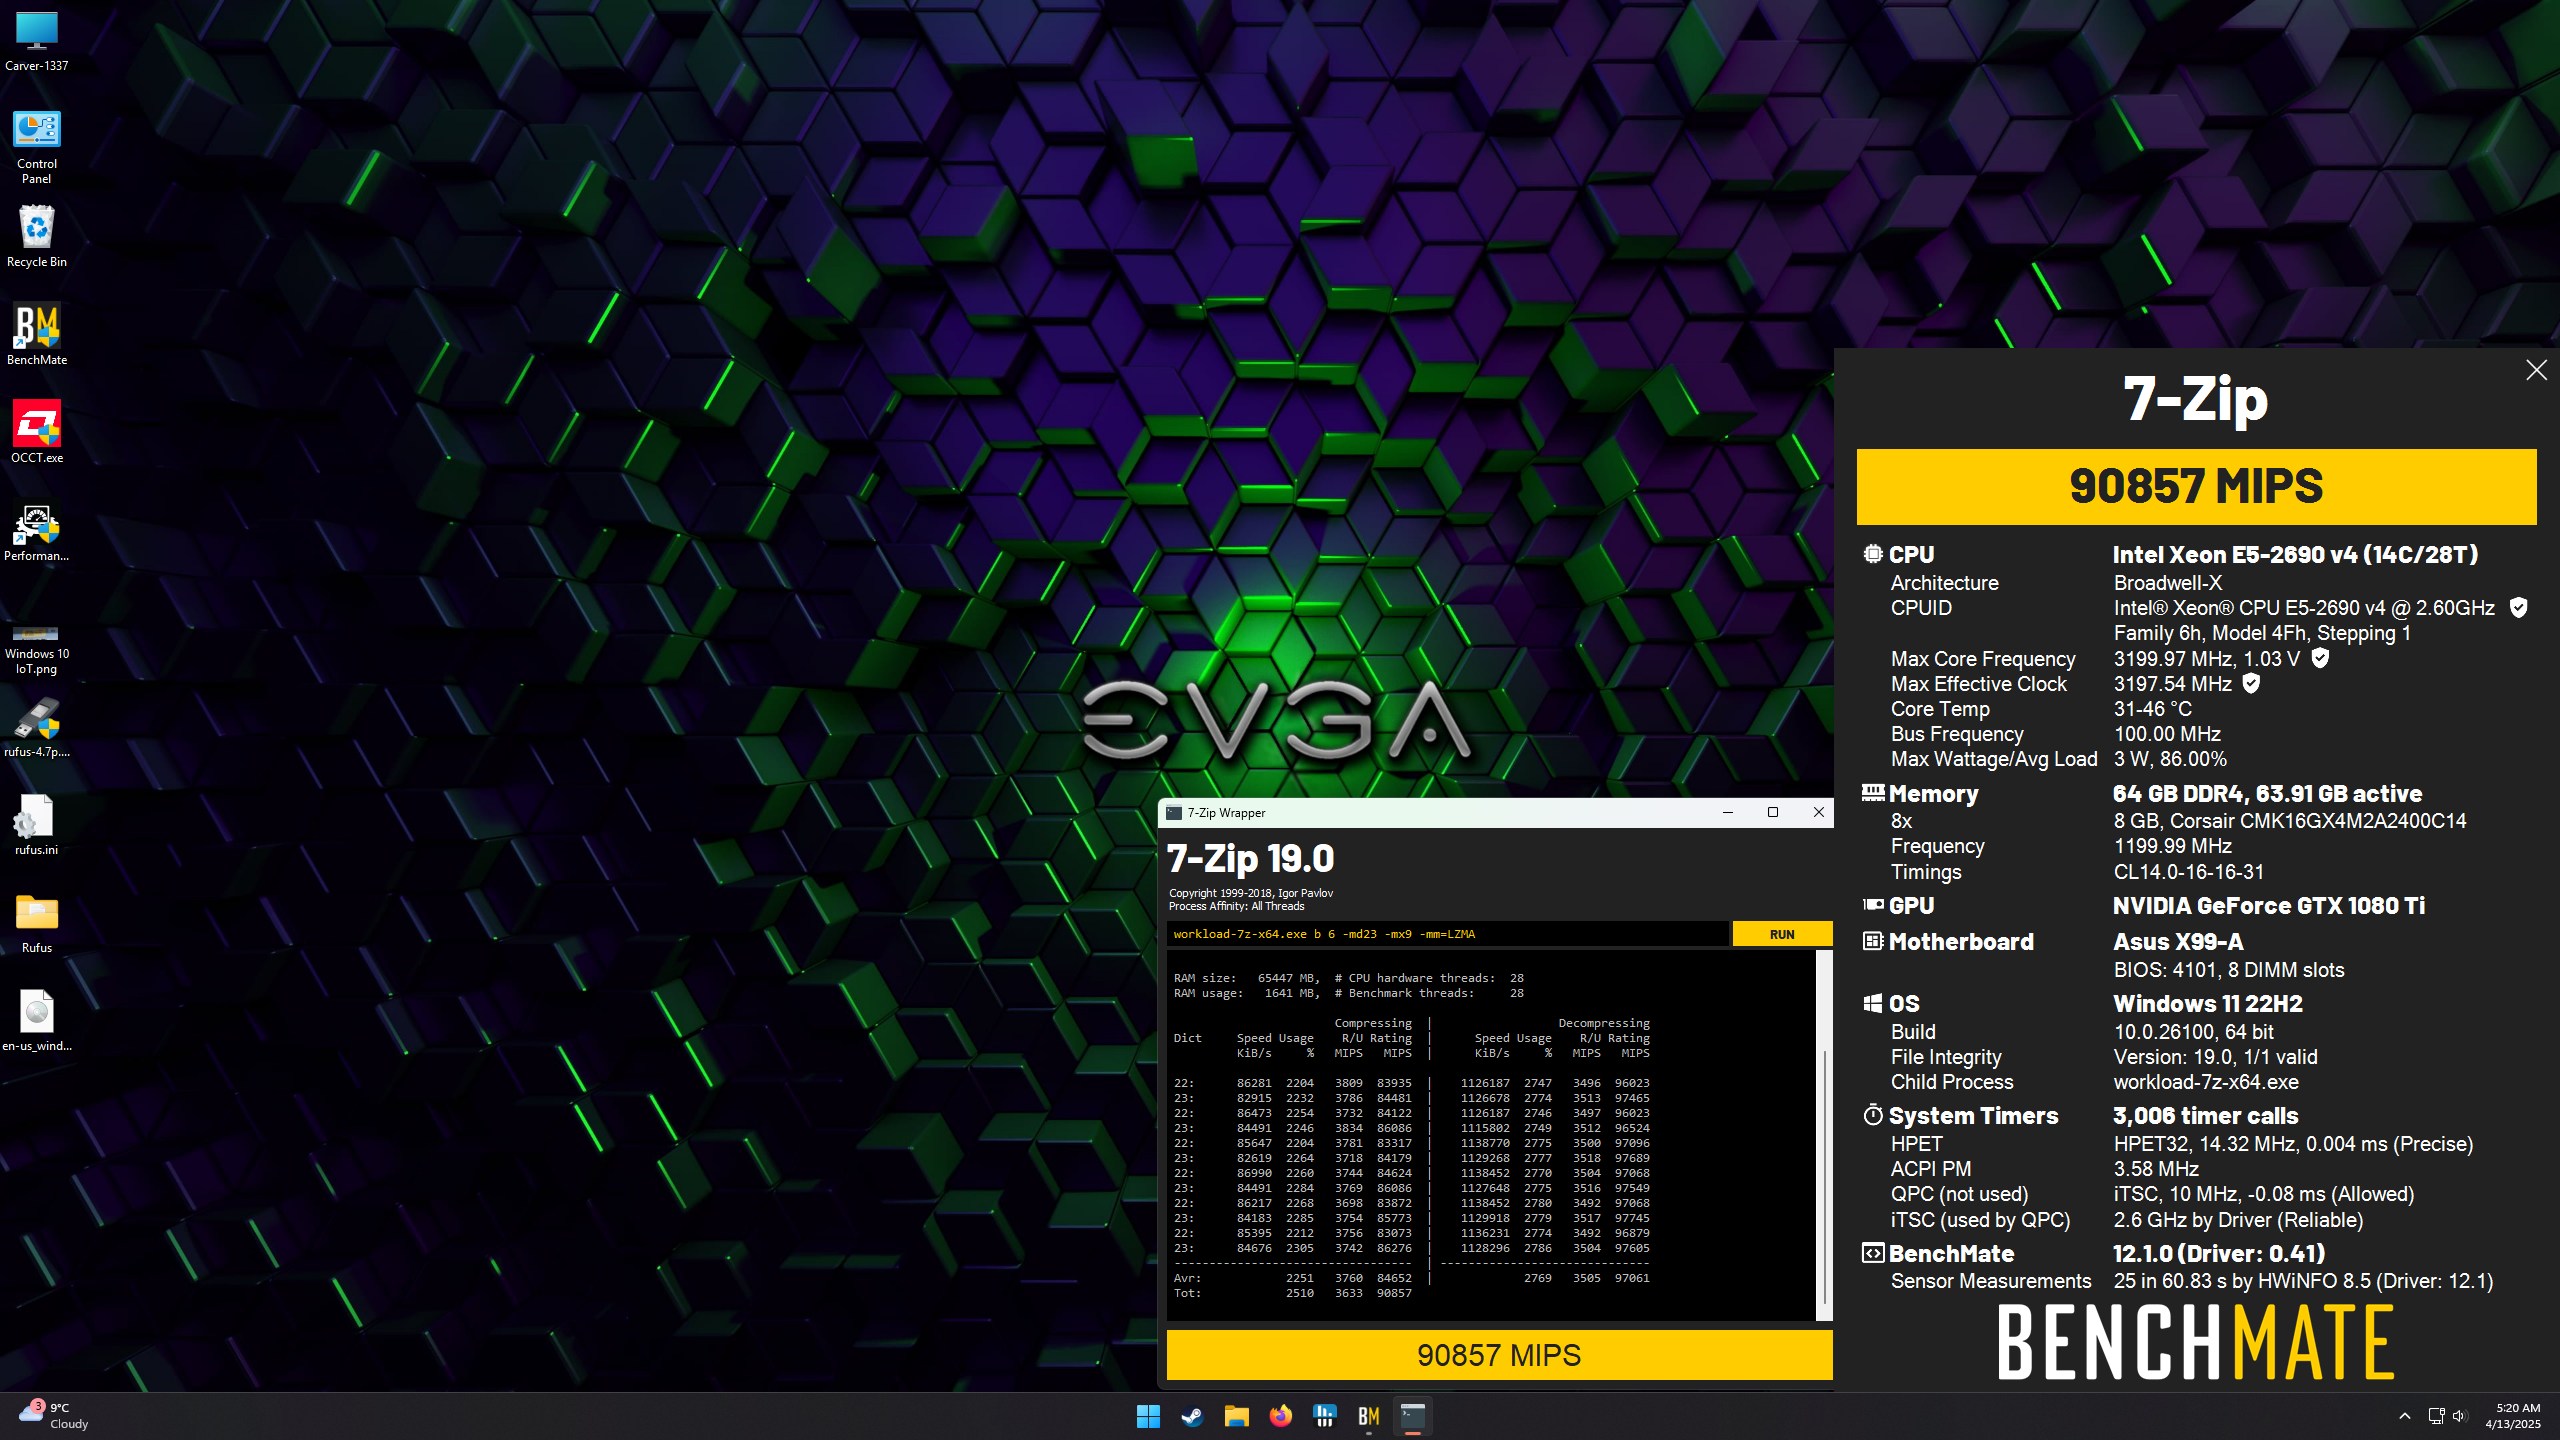Select the en-us_wind... ISO file icon
This screenshot has width=2560, height=1440.
click(37, 1021)
